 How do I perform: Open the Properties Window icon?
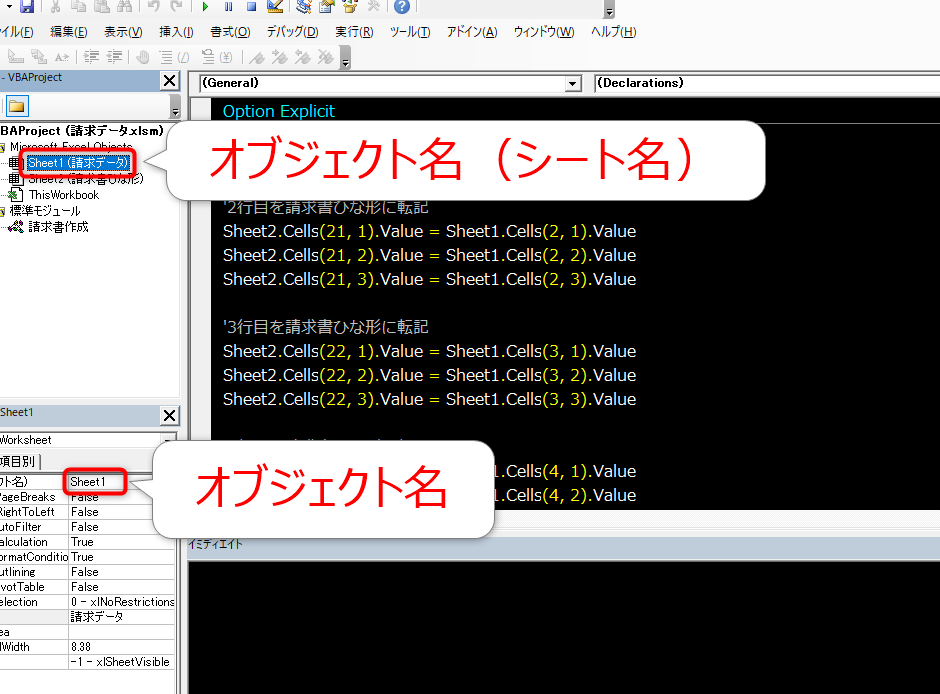click(x=327, y=6)
